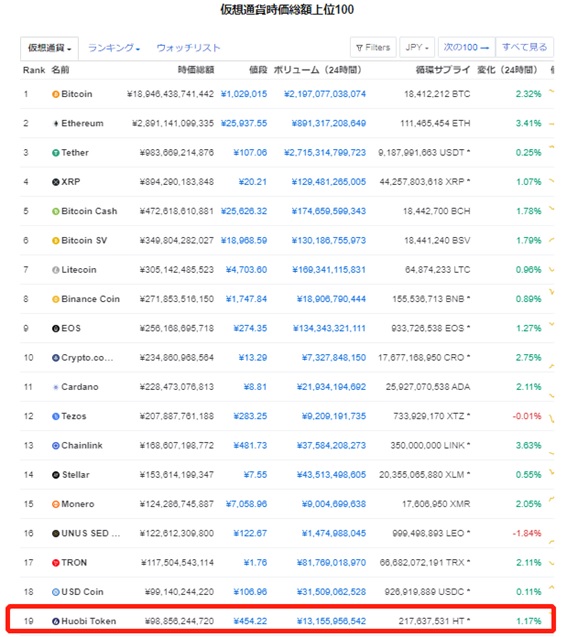Screen dimensions: 567x637
Task: Open the Filters button
Action: (373, 48)
